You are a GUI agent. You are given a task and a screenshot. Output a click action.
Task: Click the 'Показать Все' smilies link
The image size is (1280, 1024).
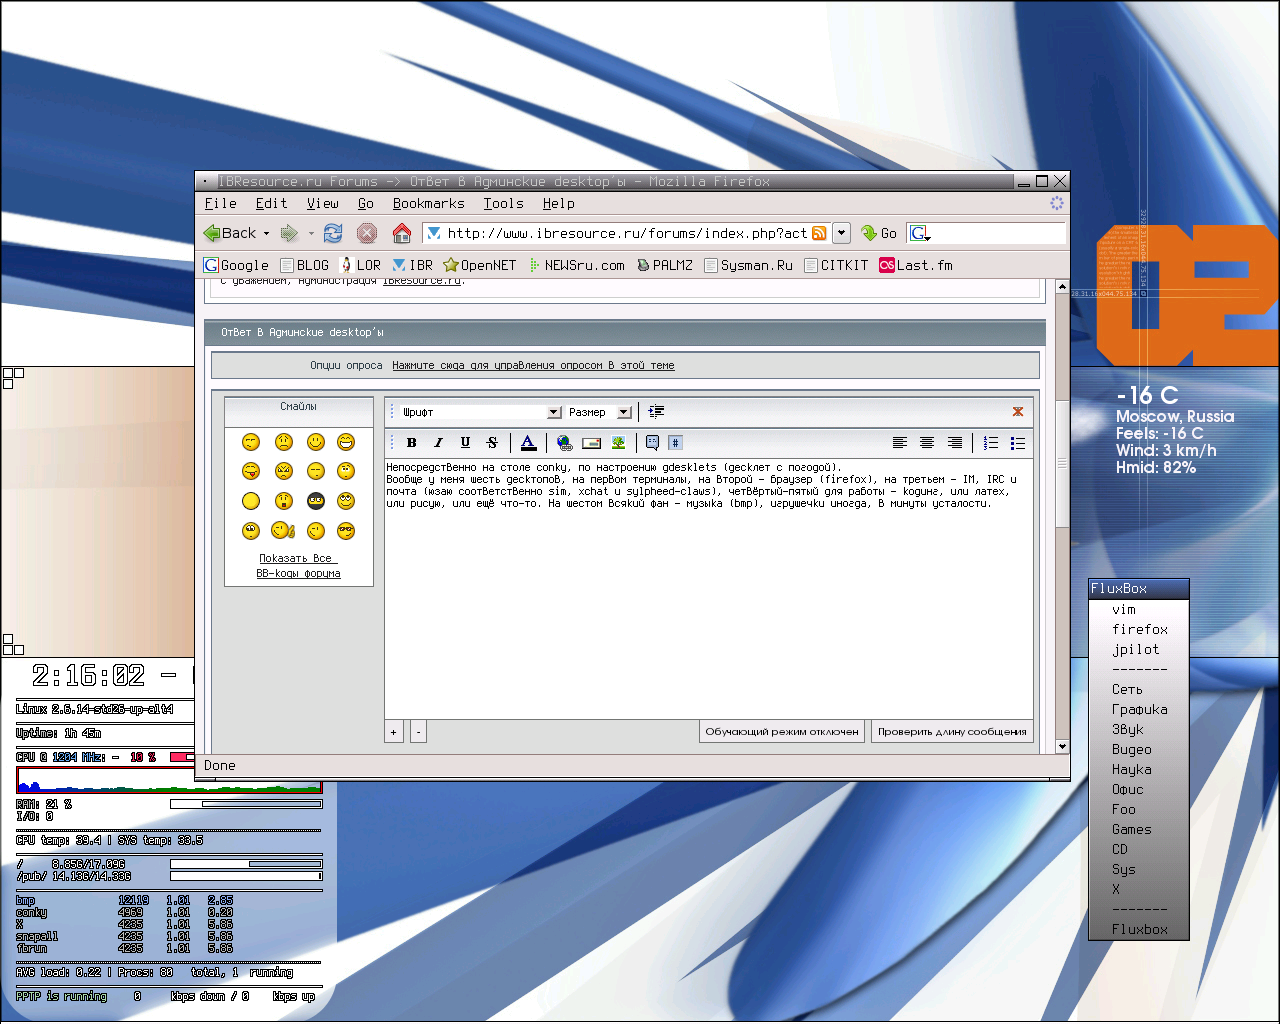coord(296,558)
